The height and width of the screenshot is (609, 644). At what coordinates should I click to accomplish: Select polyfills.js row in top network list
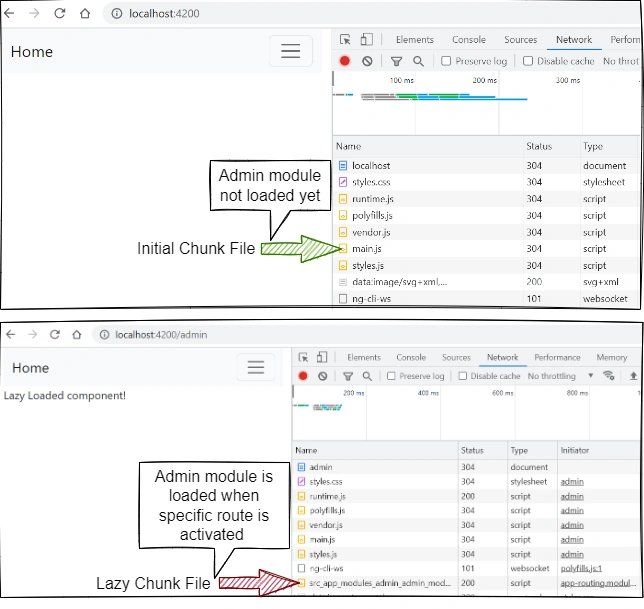pos(486,216)
